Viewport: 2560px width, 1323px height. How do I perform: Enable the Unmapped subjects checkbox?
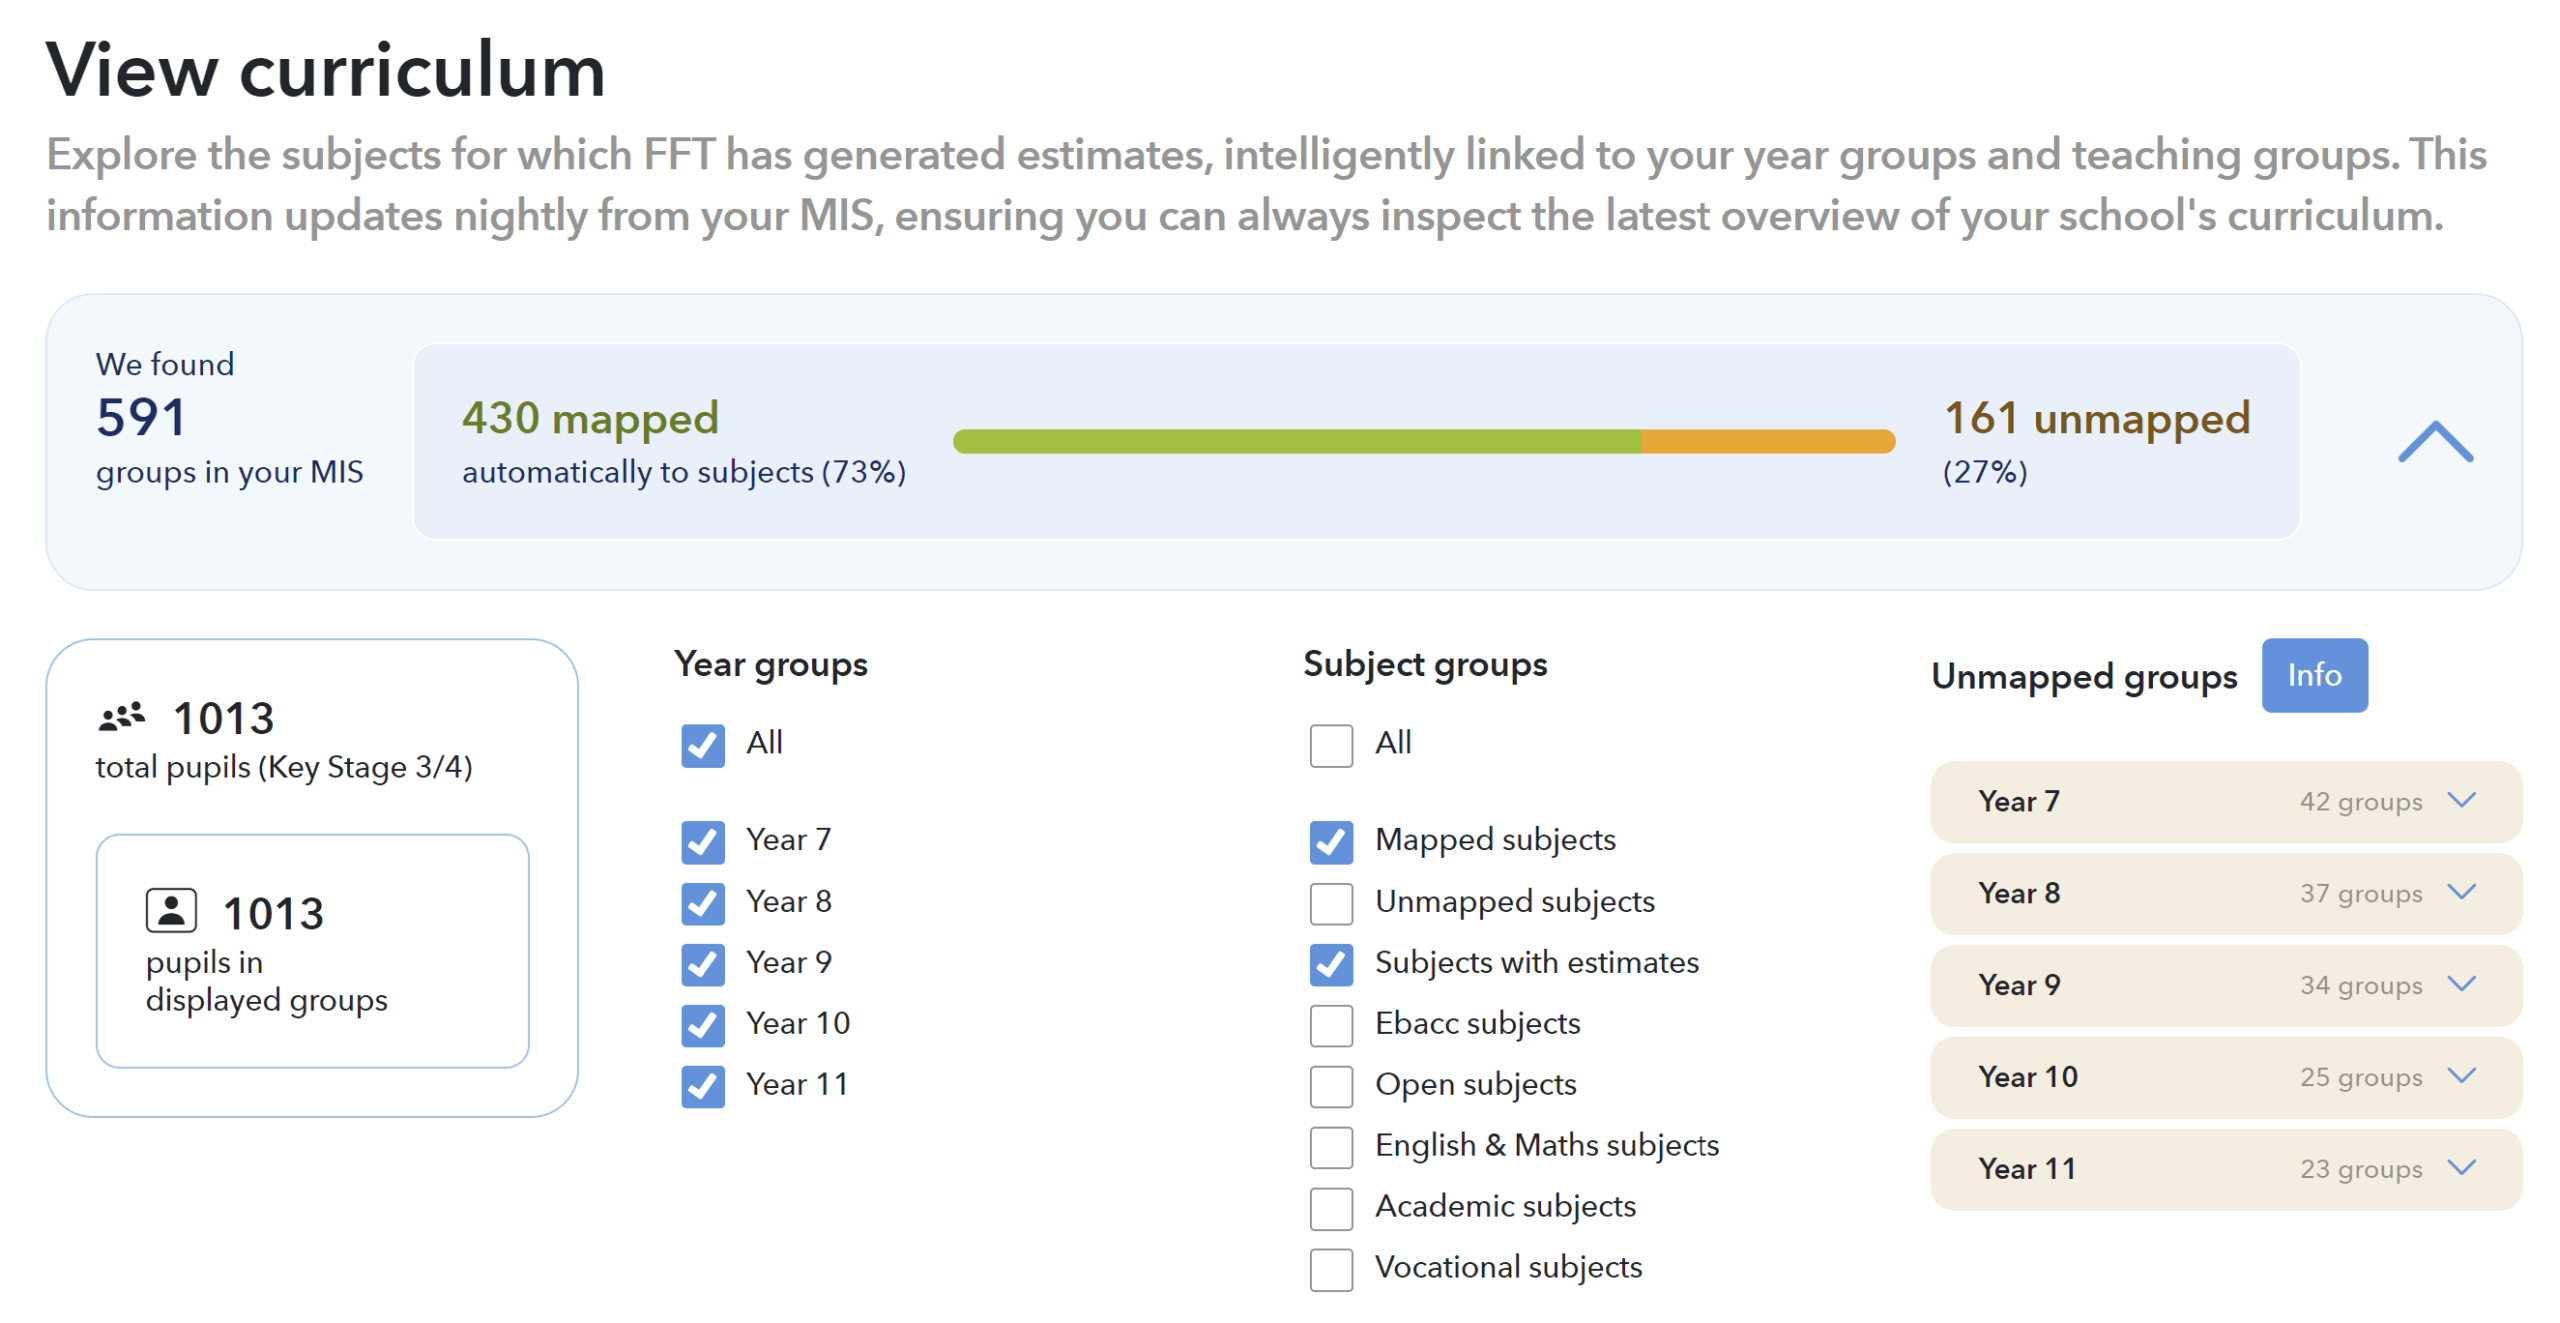click(1331, 904)
